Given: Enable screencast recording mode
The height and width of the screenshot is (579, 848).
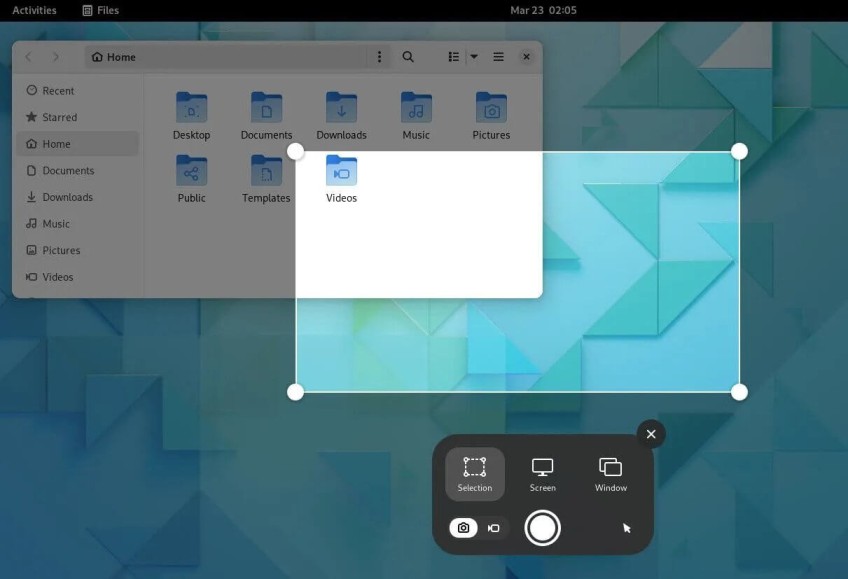Looking at the screenshot, I should pyautogui.click(x=493, y=527).
